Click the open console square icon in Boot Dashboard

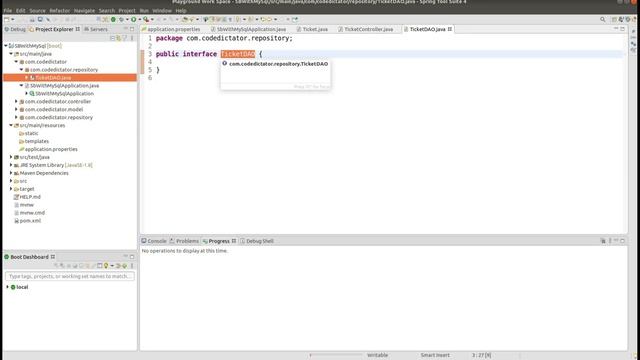pos(100,266)
